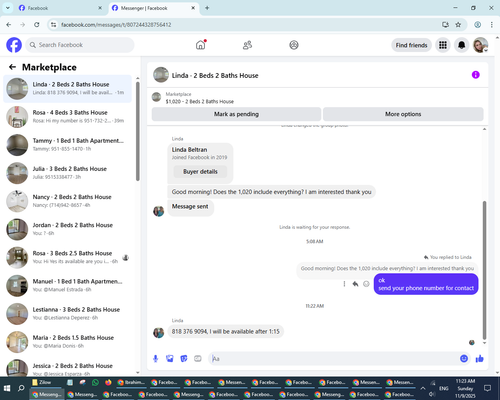Bookmark this page with the star
The height and width of the screenshot is (400, 500).
458,25
